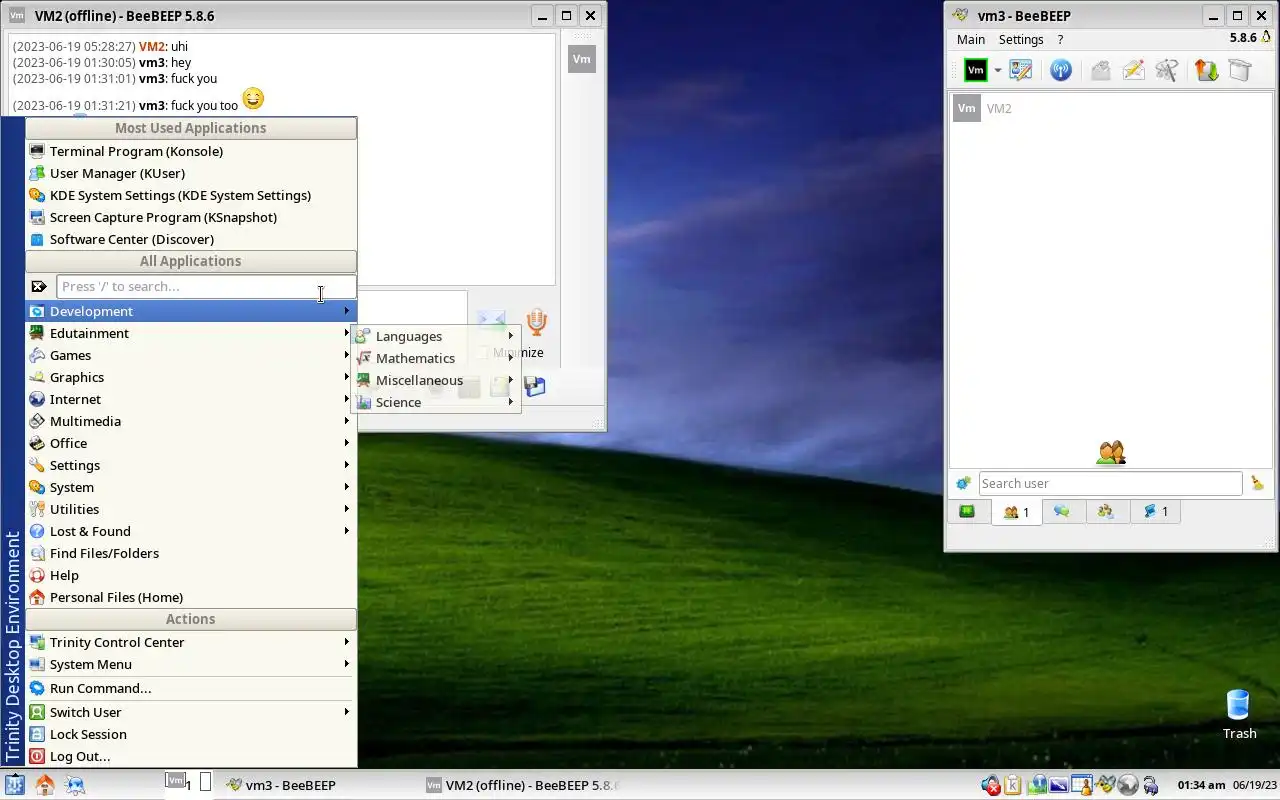Click the Linux penguin icon next to 5.8.6
The width and height of the screenshot is (1280, 800).
coord(1265,38)
